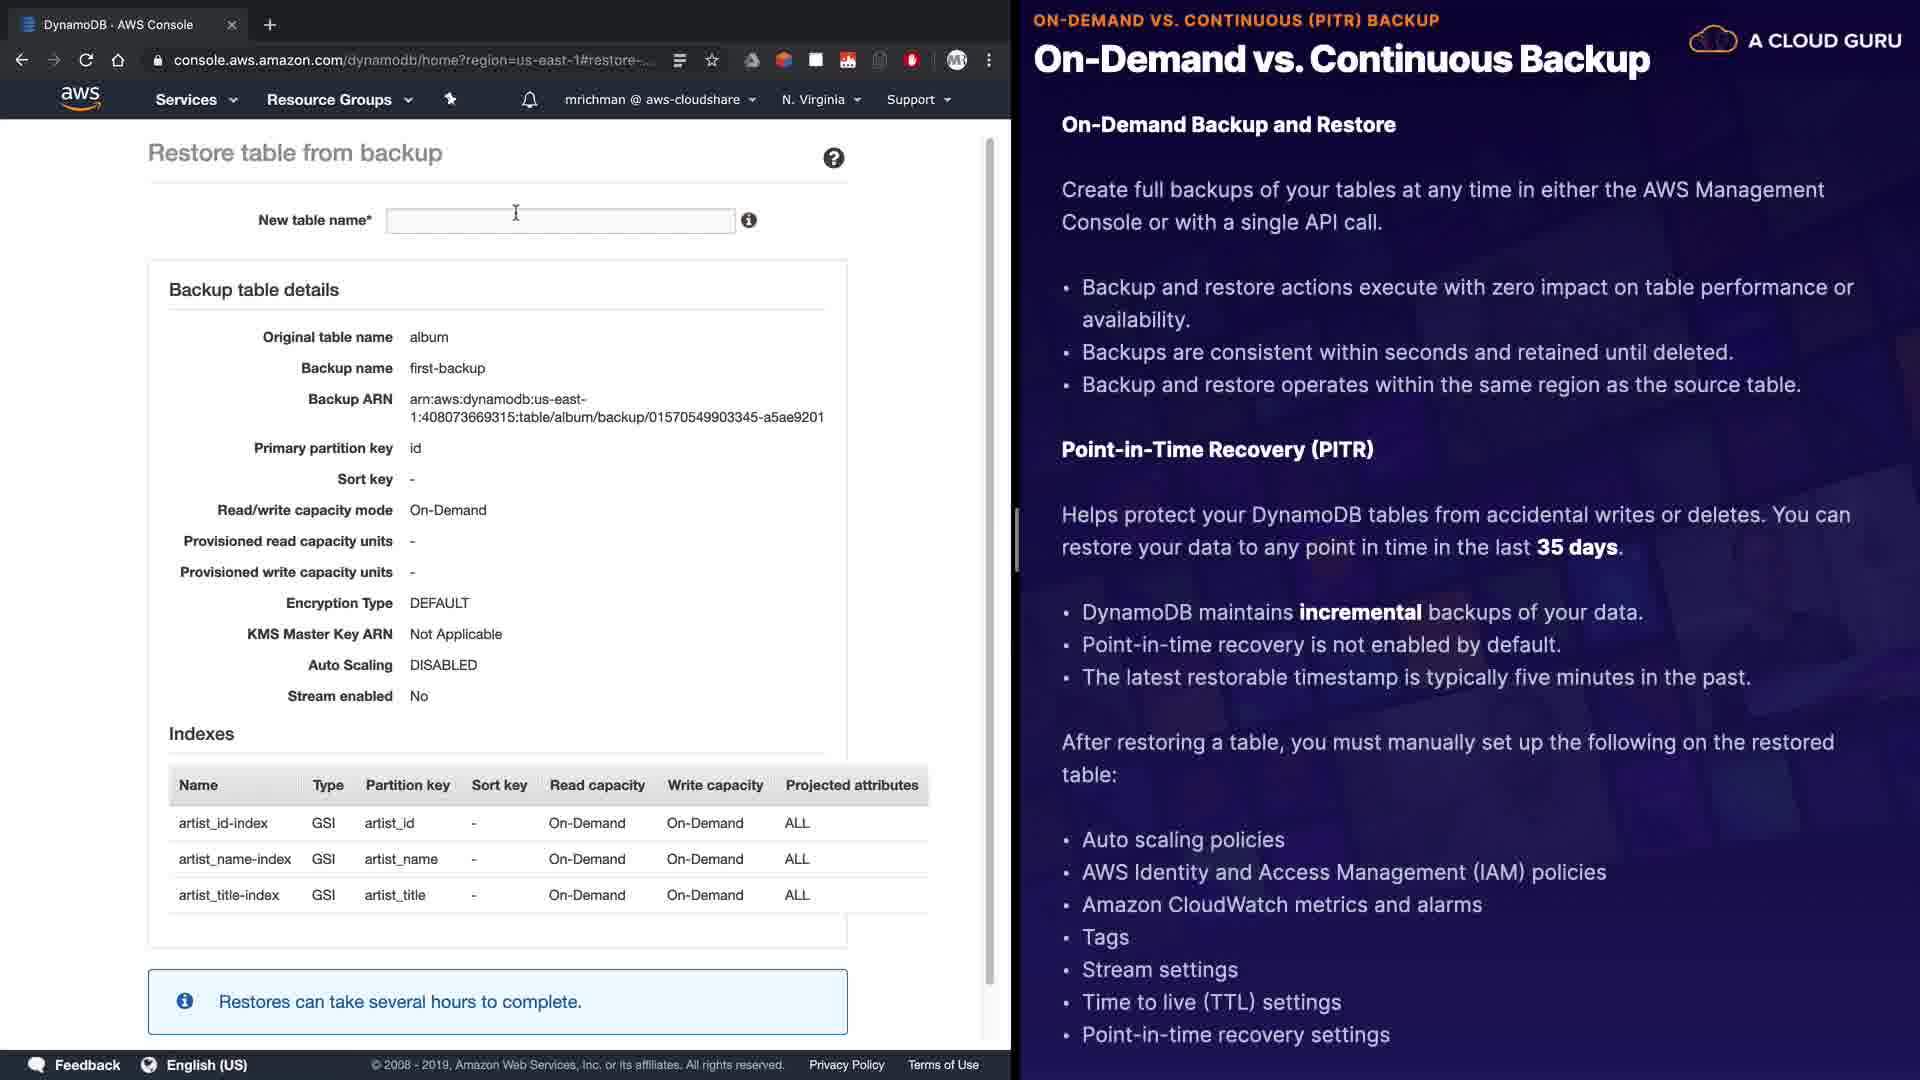Screen dimensions: 1920x1080
Task: Open the notifications bell icon
Action: [x=529, y=100]
